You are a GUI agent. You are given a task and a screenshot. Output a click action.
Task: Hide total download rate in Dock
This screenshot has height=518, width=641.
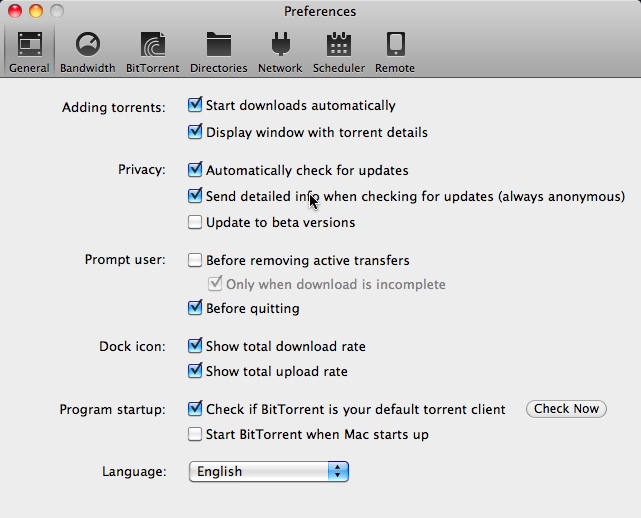[x=195, y=346]
